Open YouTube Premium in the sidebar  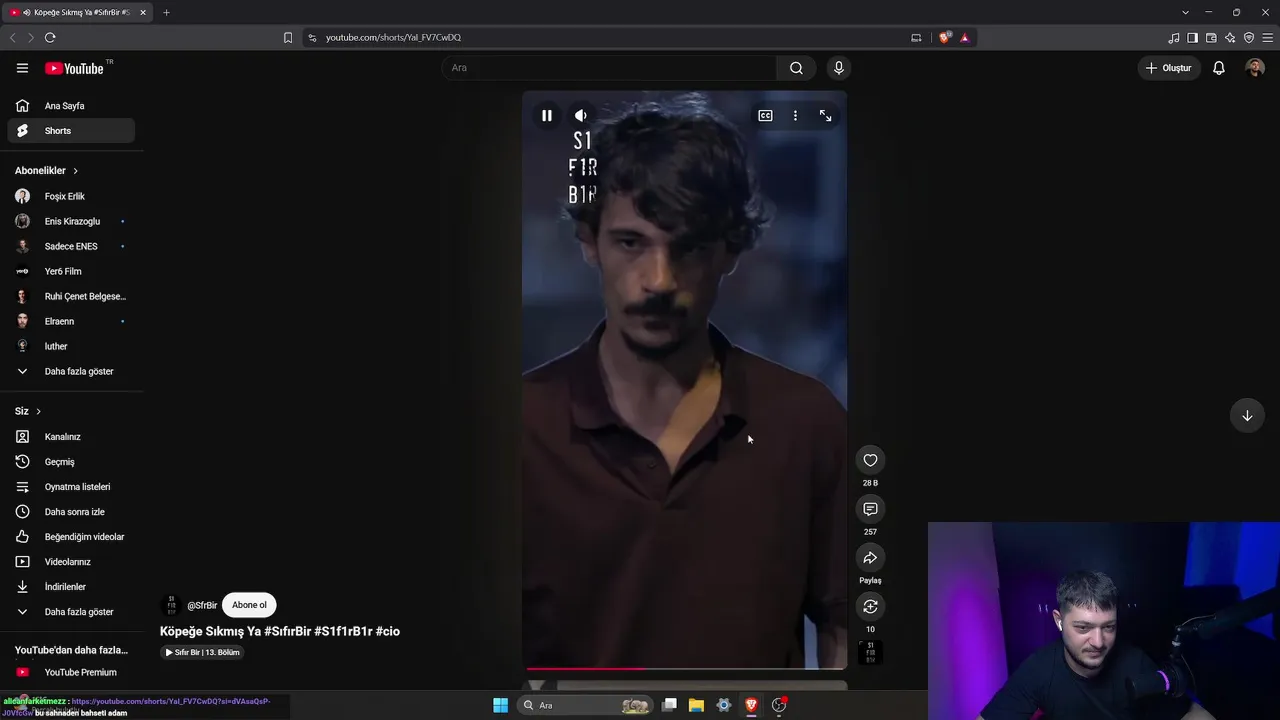pos(71,673)
